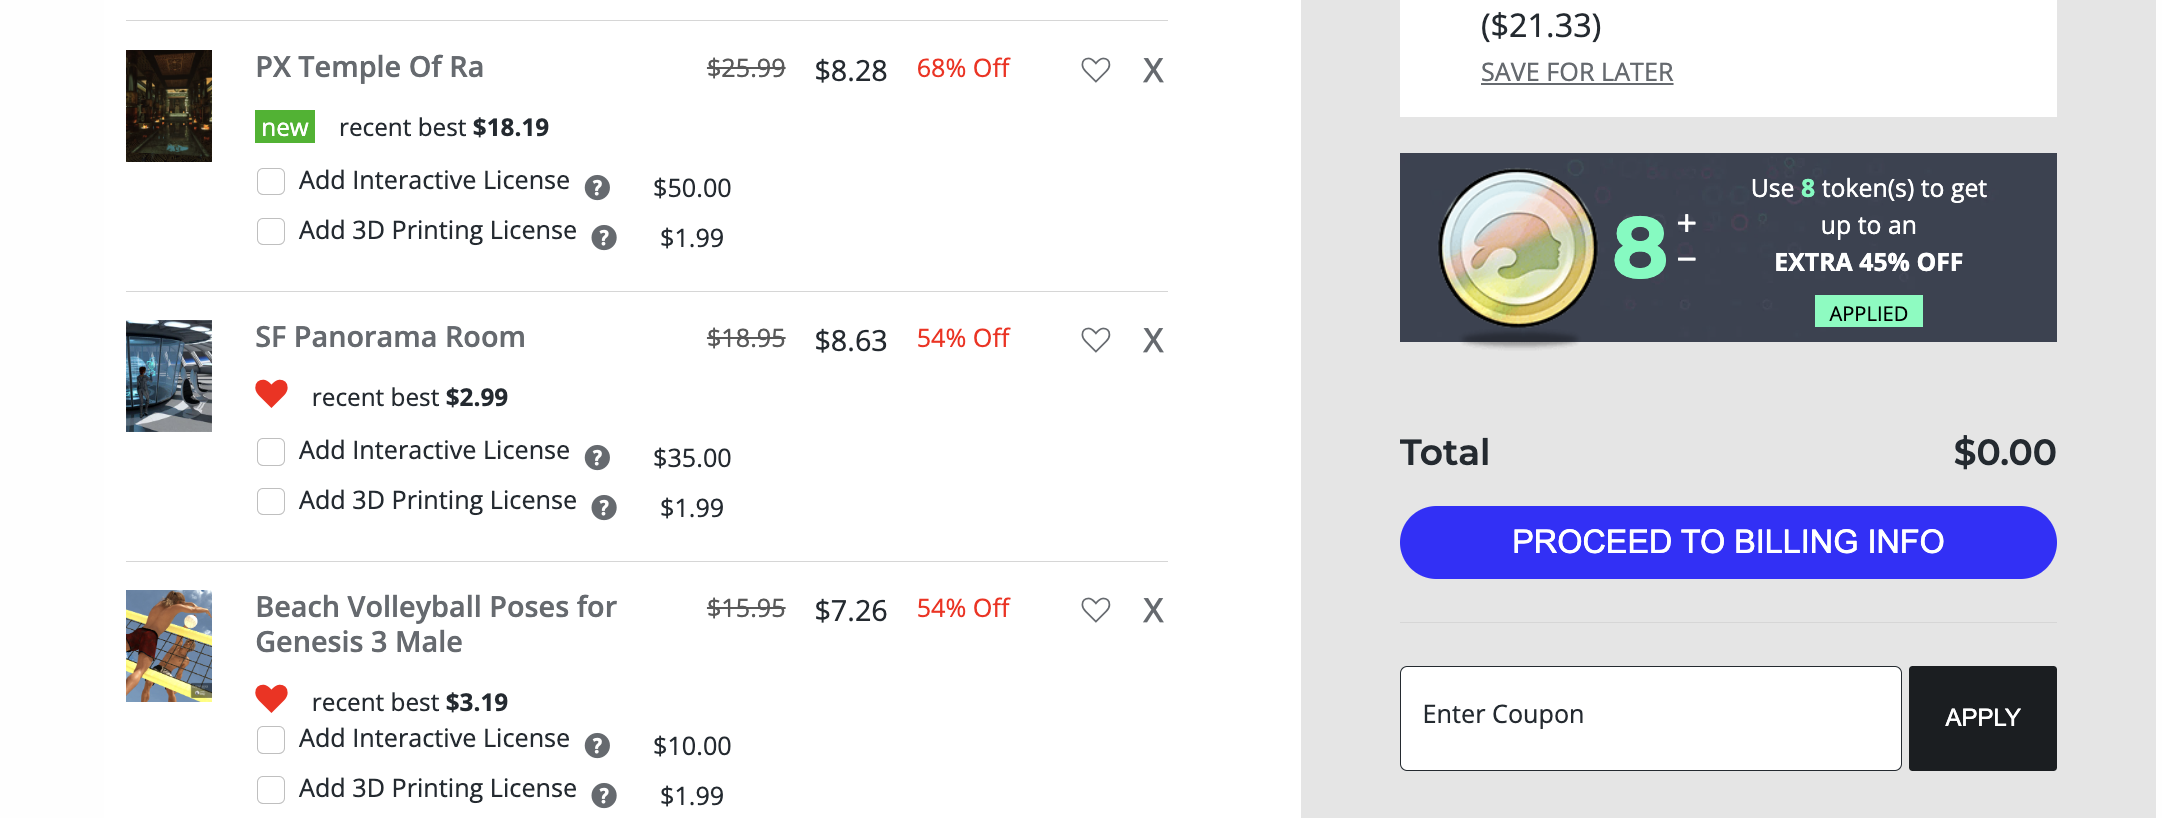2162x818 pixels.
Task: Remove Beach Volleyball Poses from cart
Action: (1153, 610)
